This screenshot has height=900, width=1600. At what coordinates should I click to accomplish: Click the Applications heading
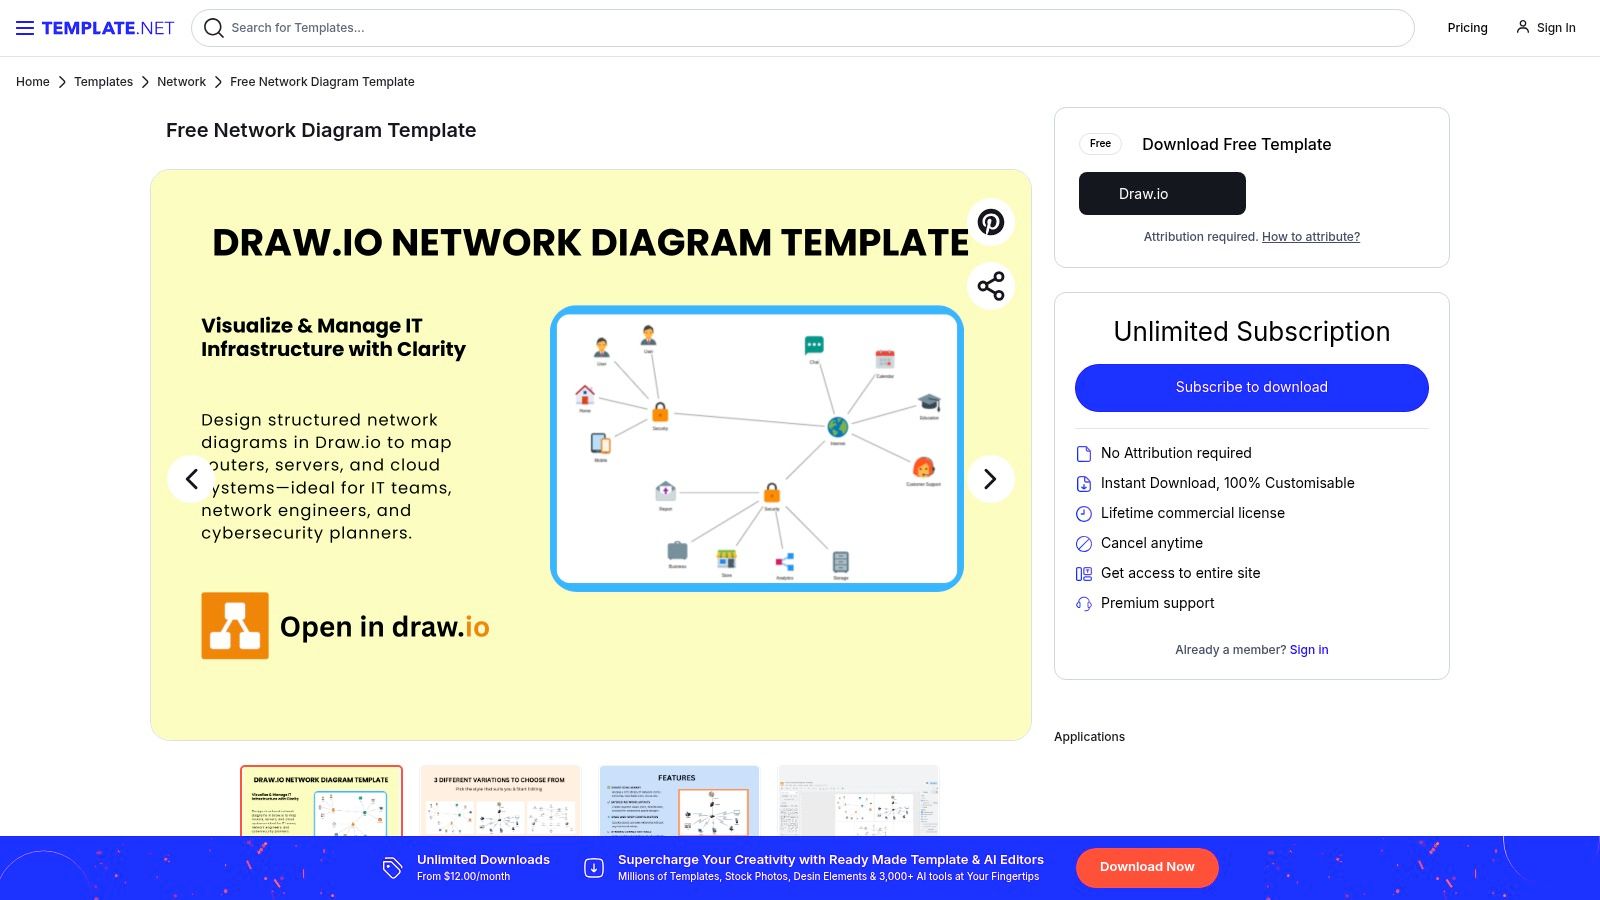click(1089, 737)
